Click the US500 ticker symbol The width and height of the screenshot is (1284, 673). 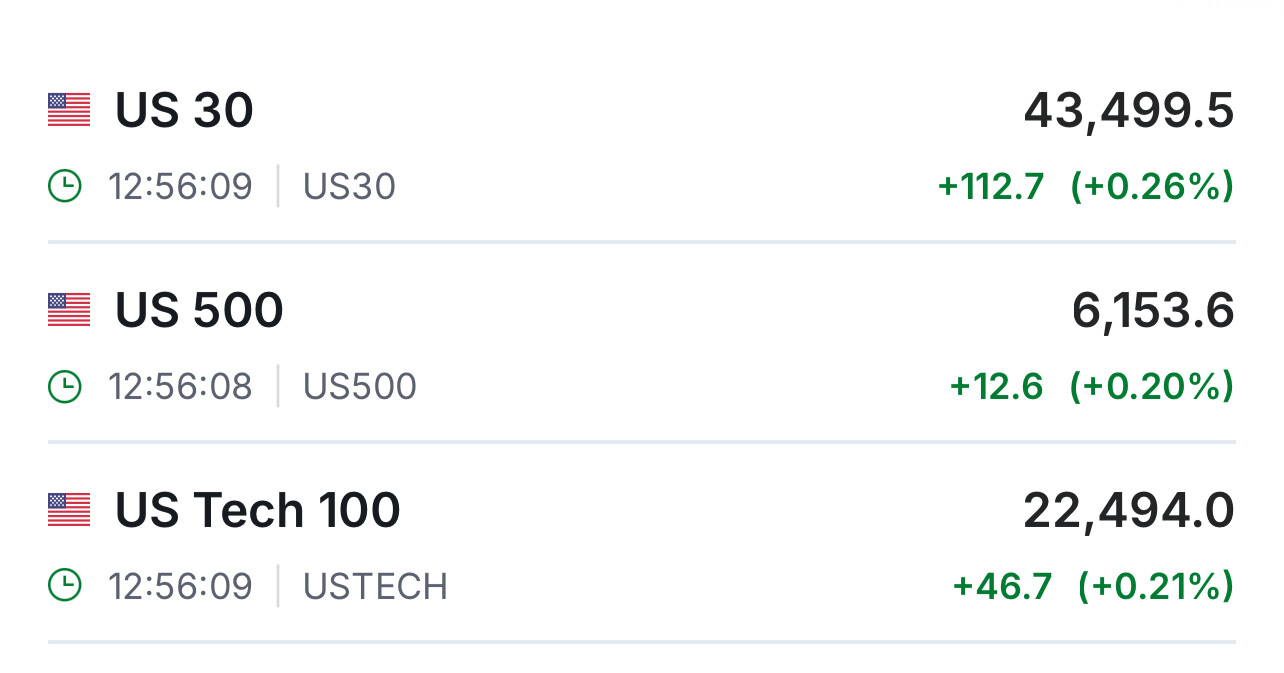[x=359, y=387]
